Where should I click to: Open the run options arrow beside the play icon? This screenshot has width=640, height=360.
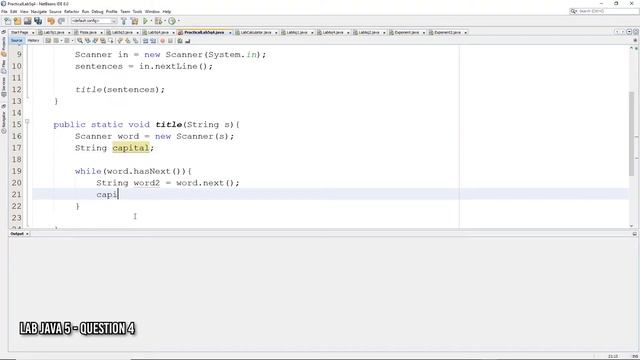[151, 21]
